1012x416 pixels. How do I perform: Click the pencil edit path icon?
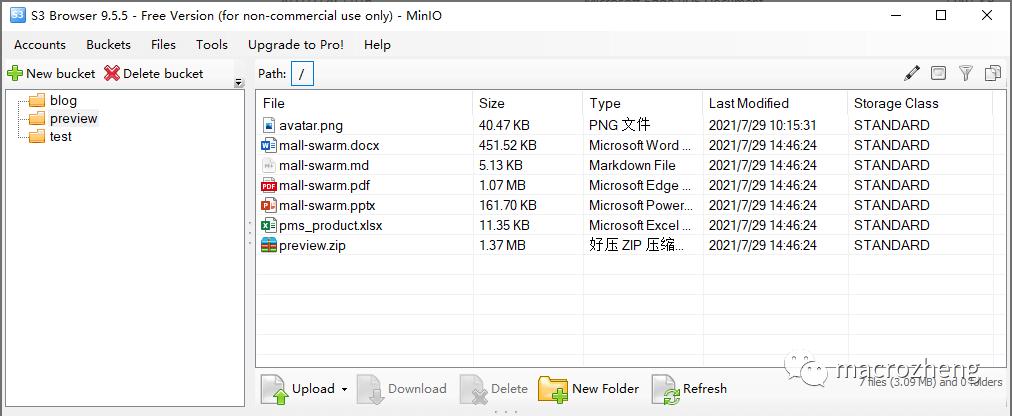tap(911, 73)
